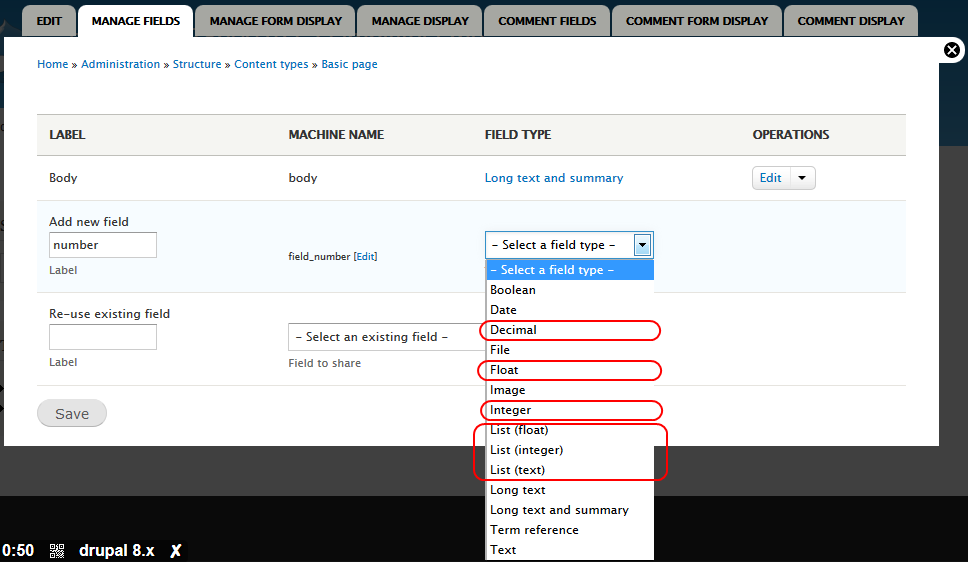Choose Decimal from field type list
The width and height of the screenshot is (968, 562).
pyautogui.click(x=514, y=330)
